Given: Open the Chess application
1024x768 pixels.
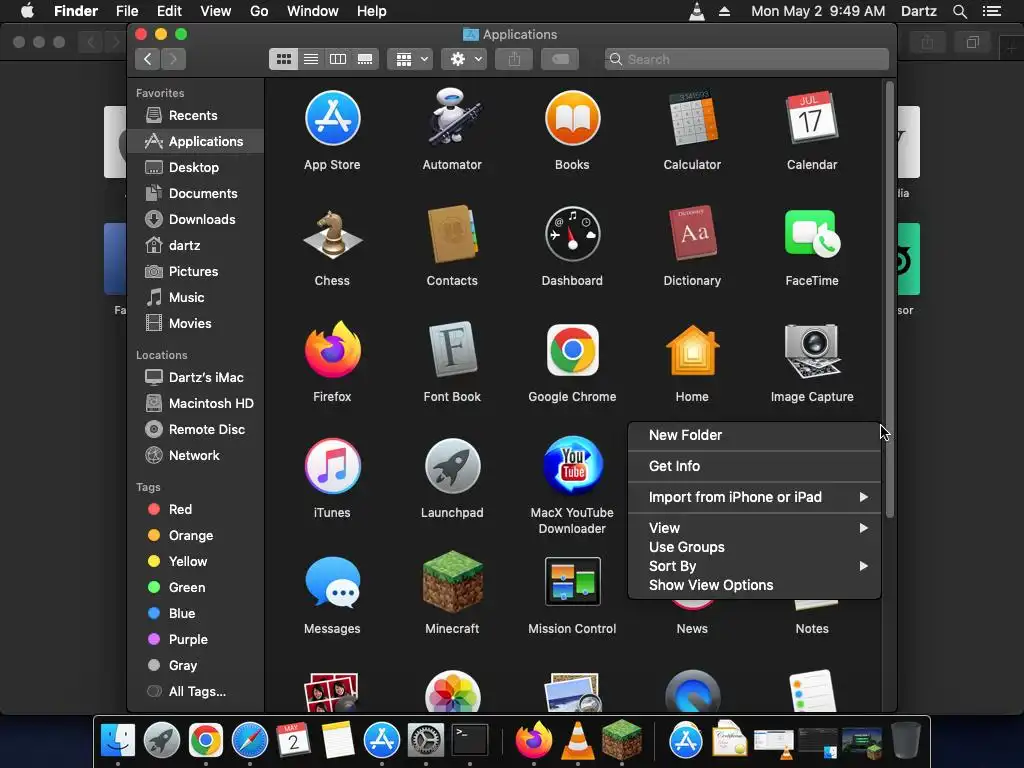Looking at the screenshot, I should [x=332, y=234].
